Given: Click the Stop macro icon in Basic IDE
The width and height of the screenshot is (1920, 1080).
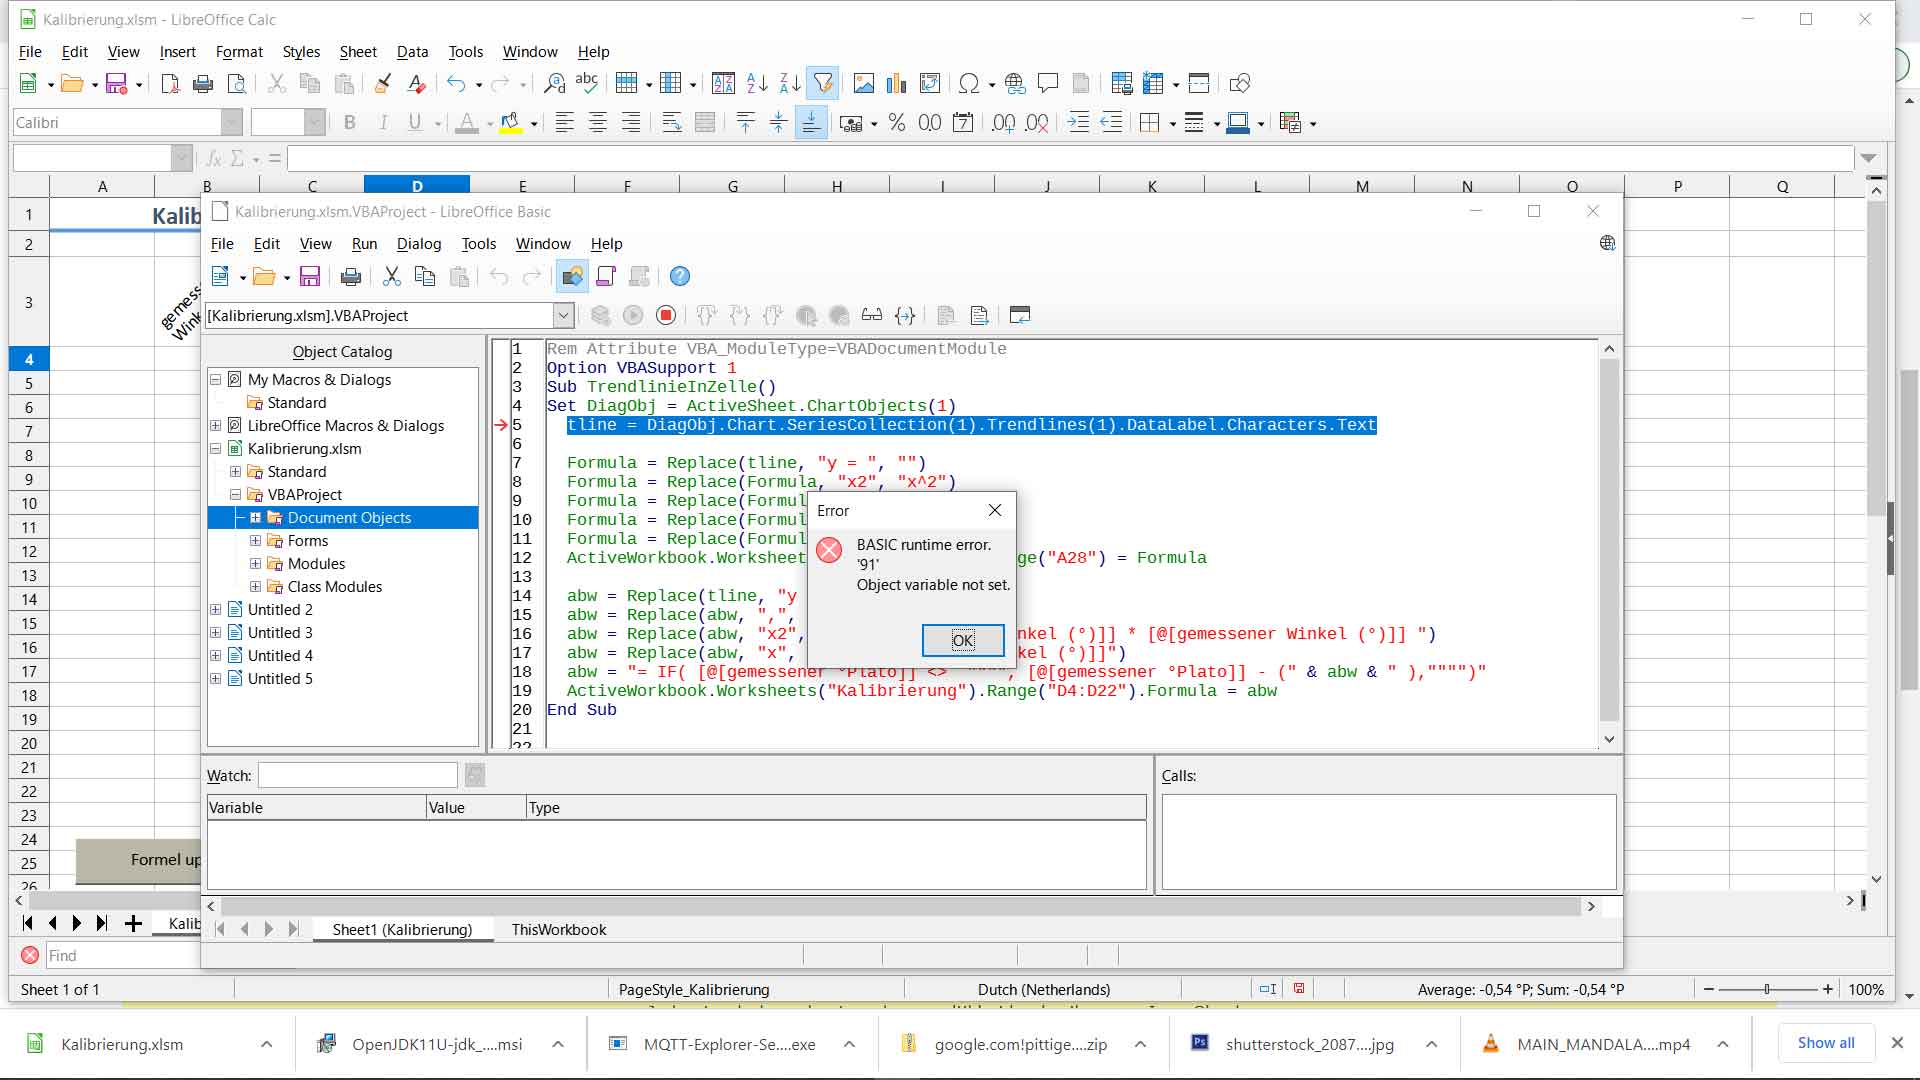Looking at the screenshot, I should (666, 316).
